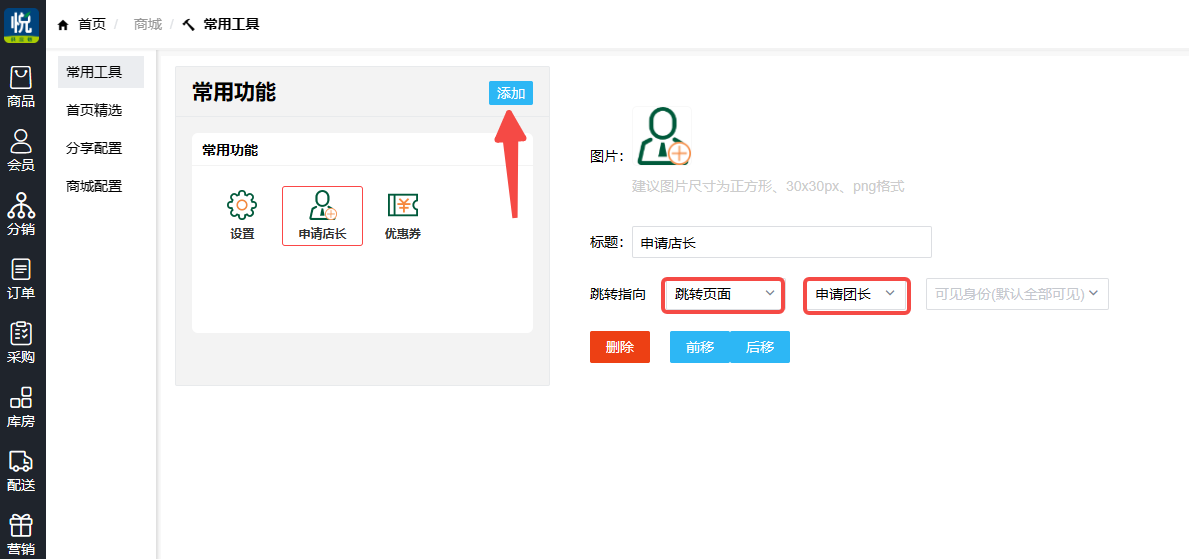Click the 前移 move-forward button
1189x559 pixels.
700,347
